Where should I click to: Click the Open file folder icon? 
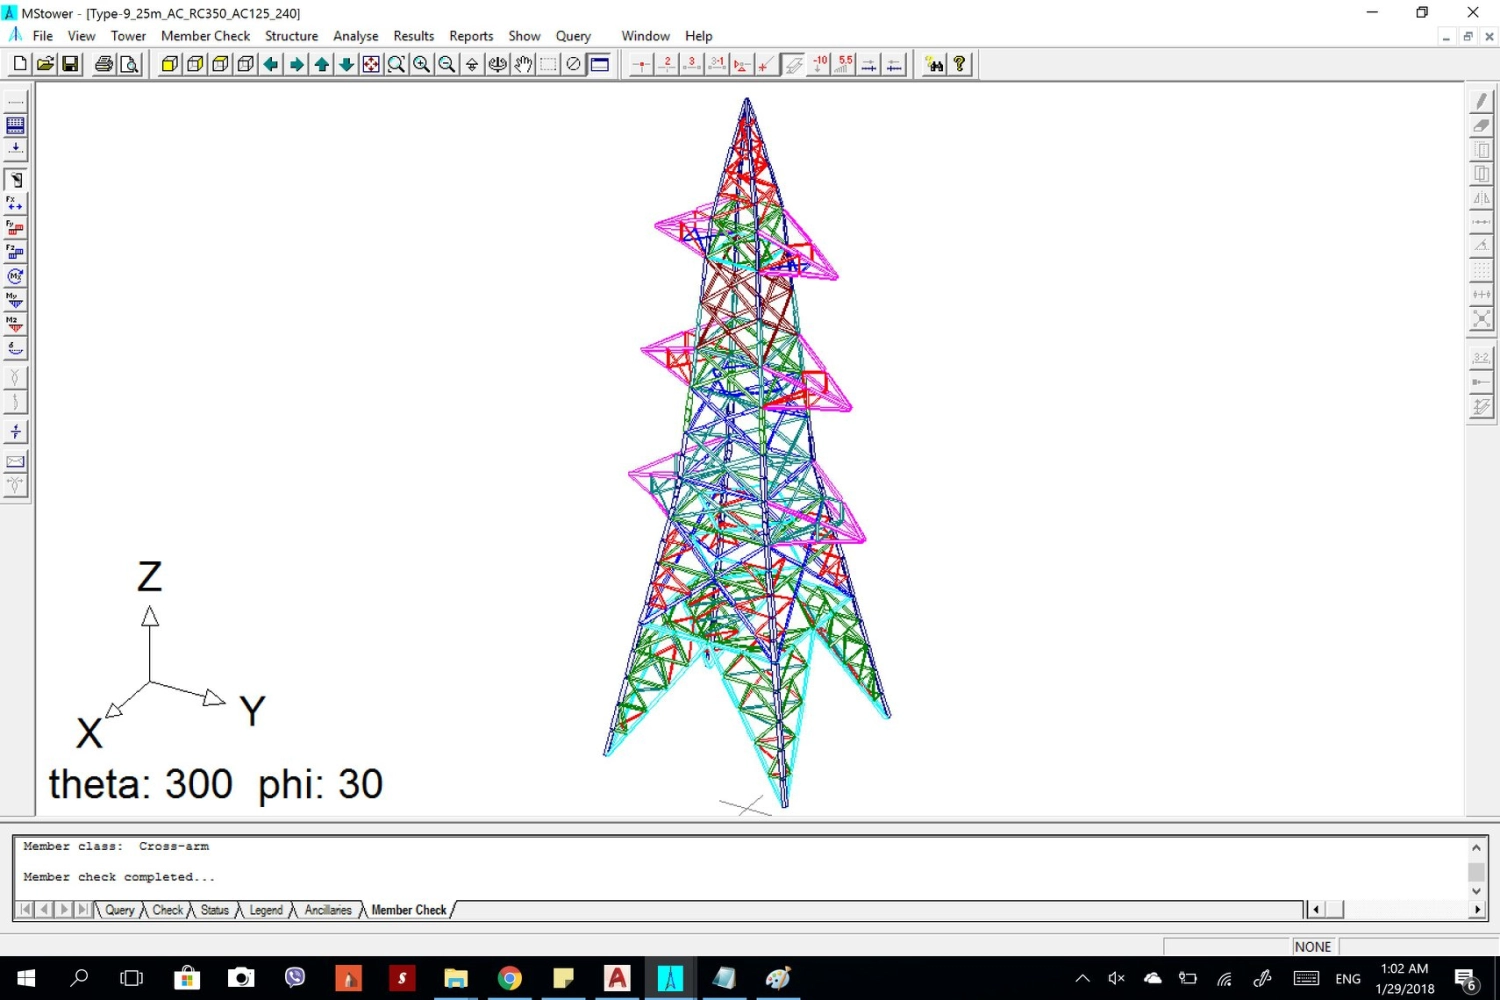point(45,64)
